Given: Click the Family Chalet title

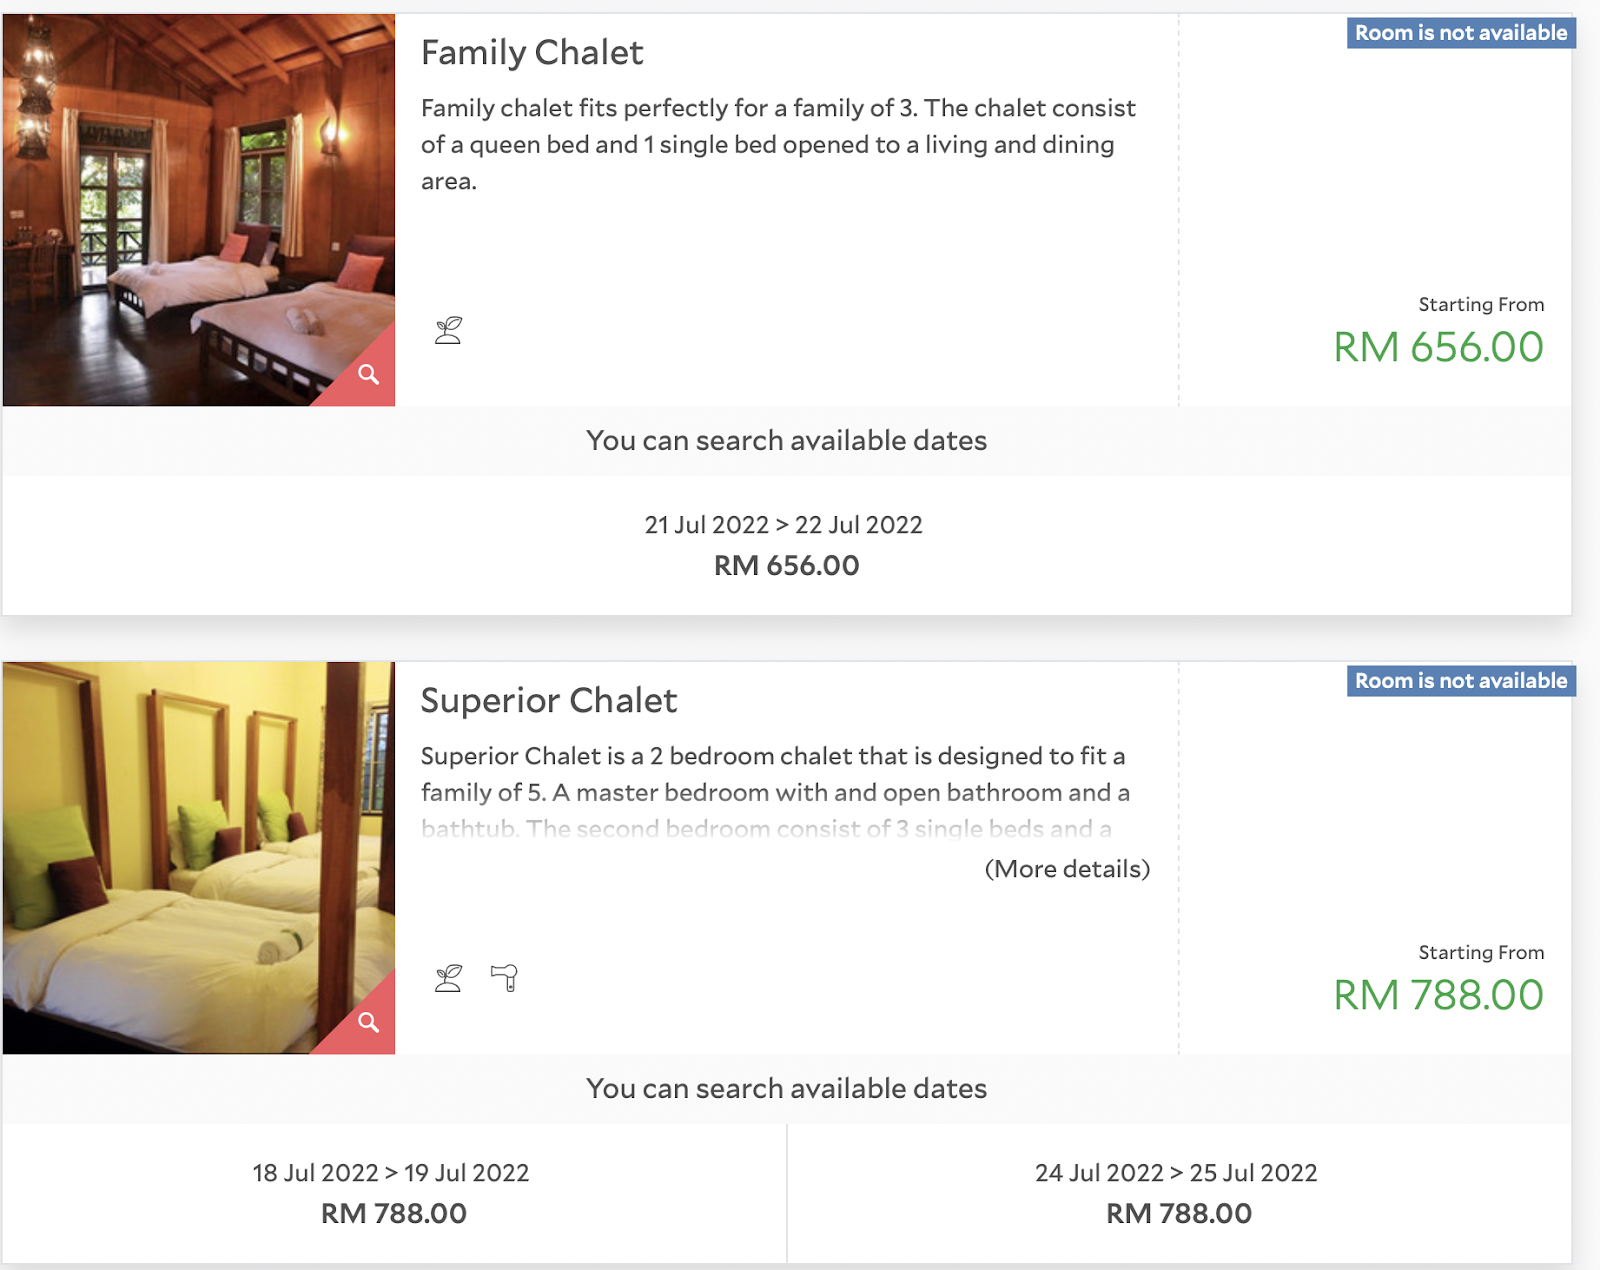Looking at the screenshot, I should (x=532, y=53).
